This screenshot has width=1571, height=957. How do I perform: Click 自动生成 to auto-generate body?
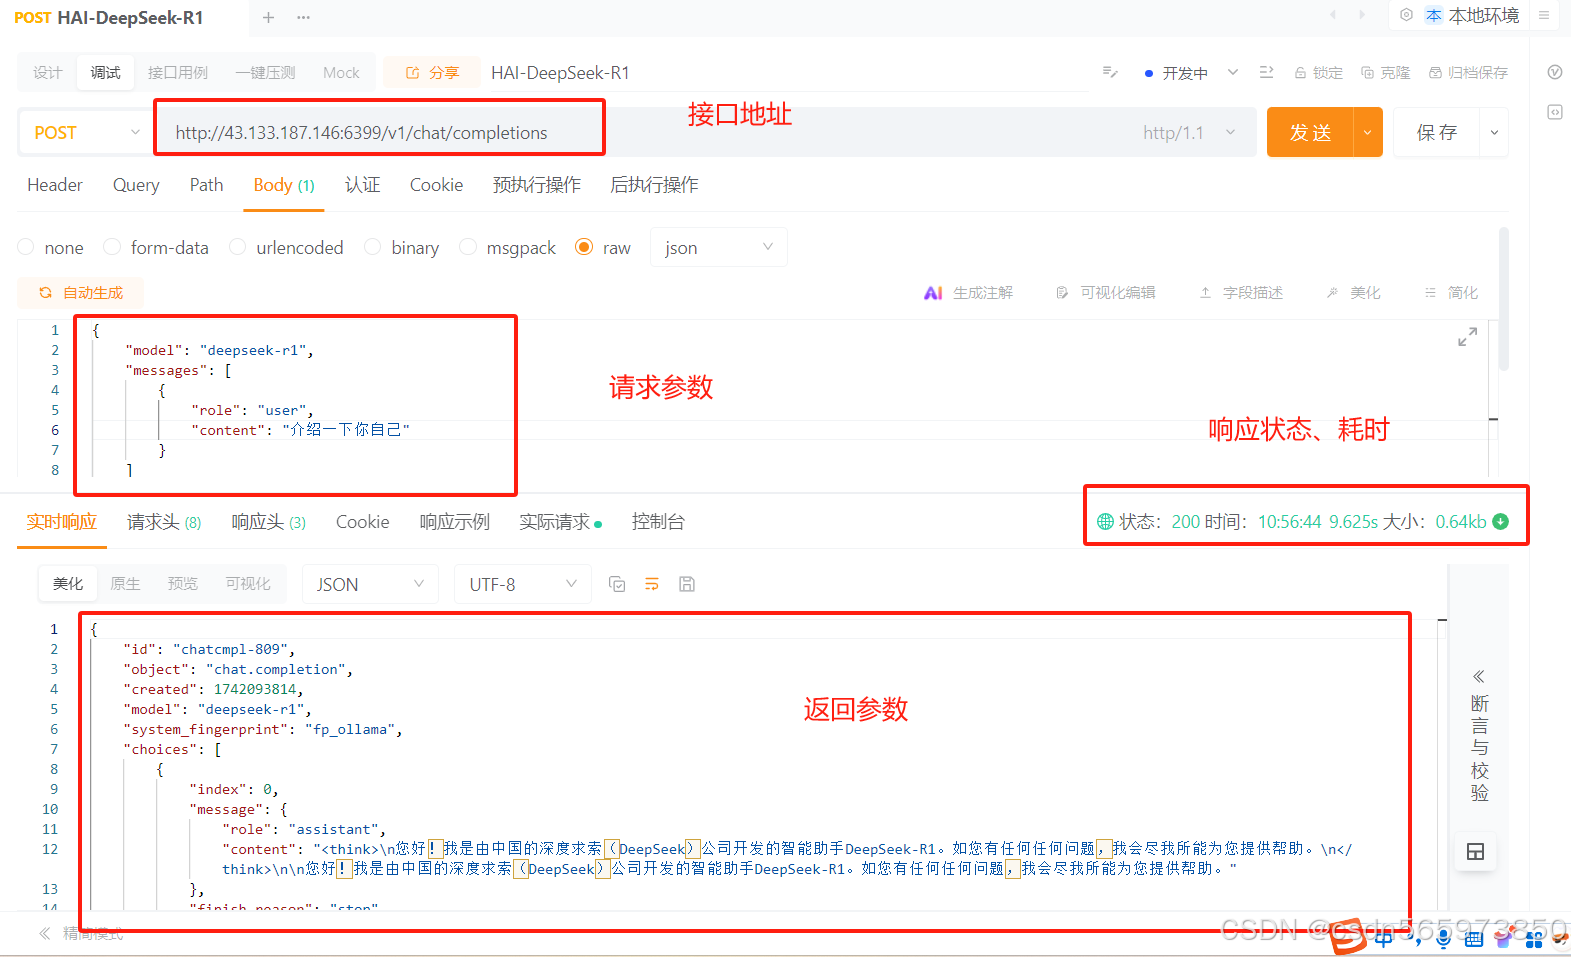point(81,293)
